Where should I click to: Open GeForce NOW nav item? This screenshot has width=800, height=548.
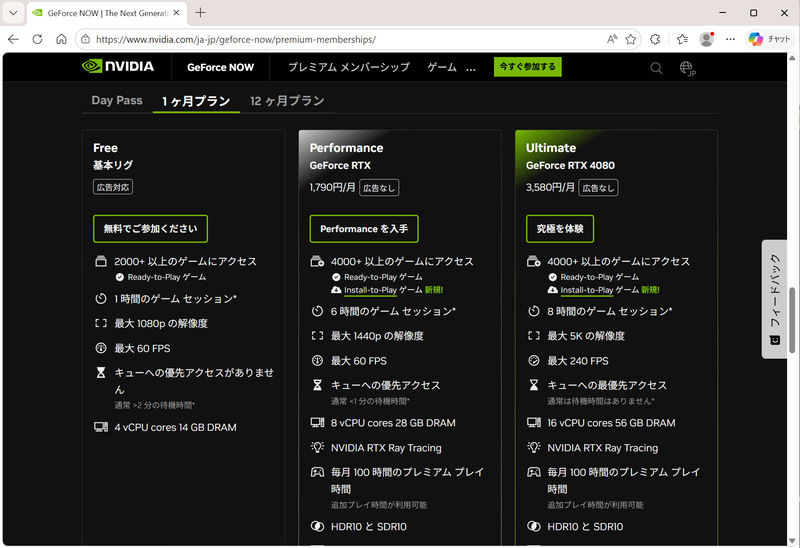pos(220,67)
